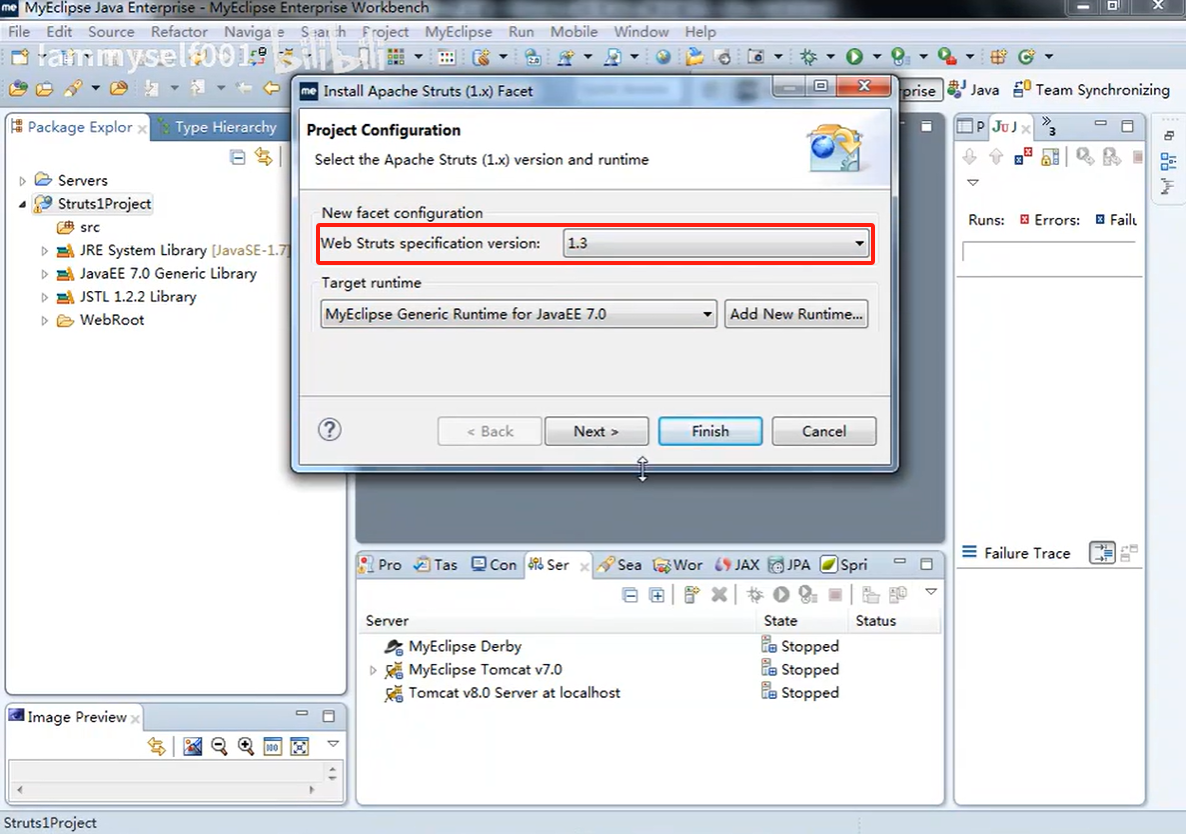Click Next Failed Test arrow in JUnit view
The image size is (1186, 834).
tap(970, 157)
